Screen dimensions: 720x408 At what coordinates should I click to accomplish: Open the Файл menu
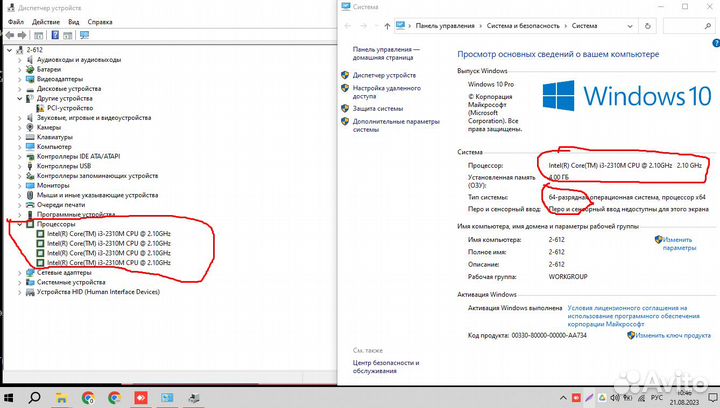16,22
